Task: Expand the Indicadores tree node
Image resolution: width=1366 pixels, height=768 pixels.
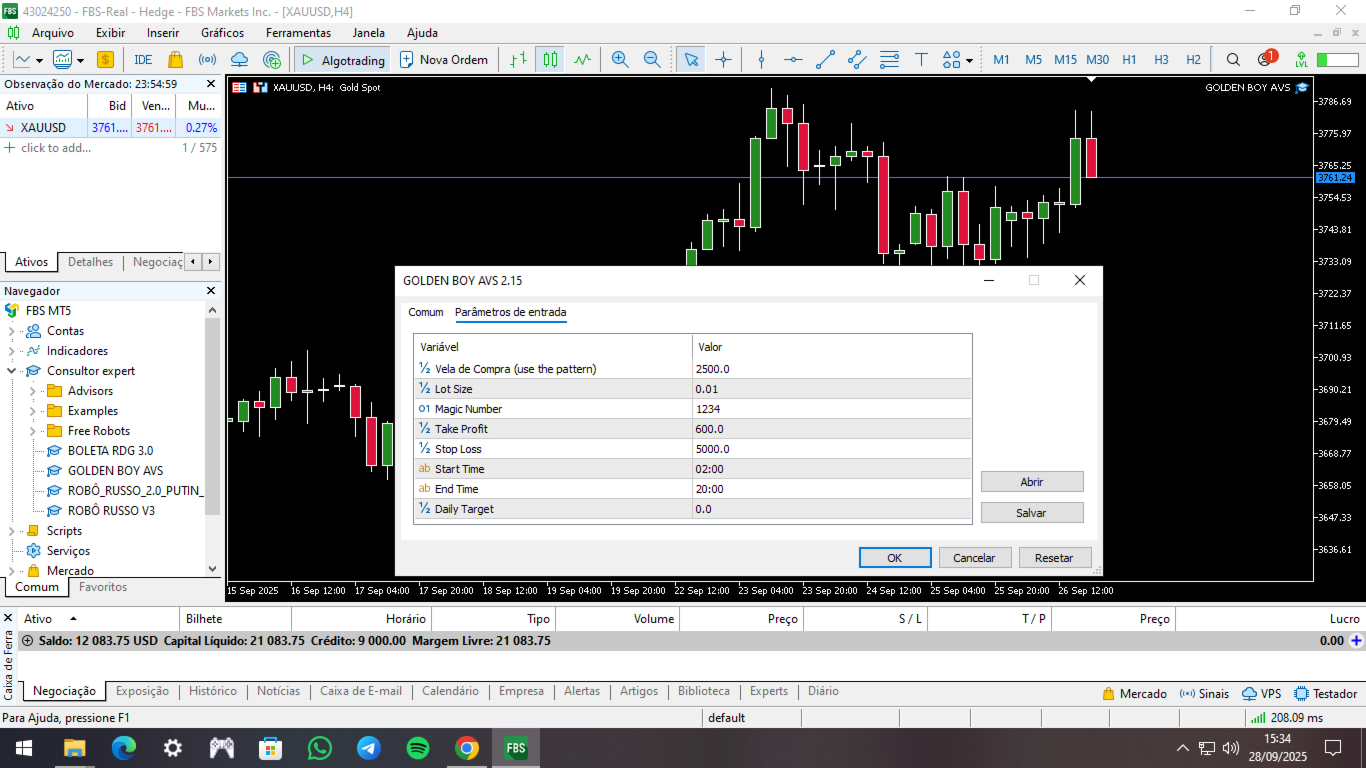Action: tap(12, 351)
